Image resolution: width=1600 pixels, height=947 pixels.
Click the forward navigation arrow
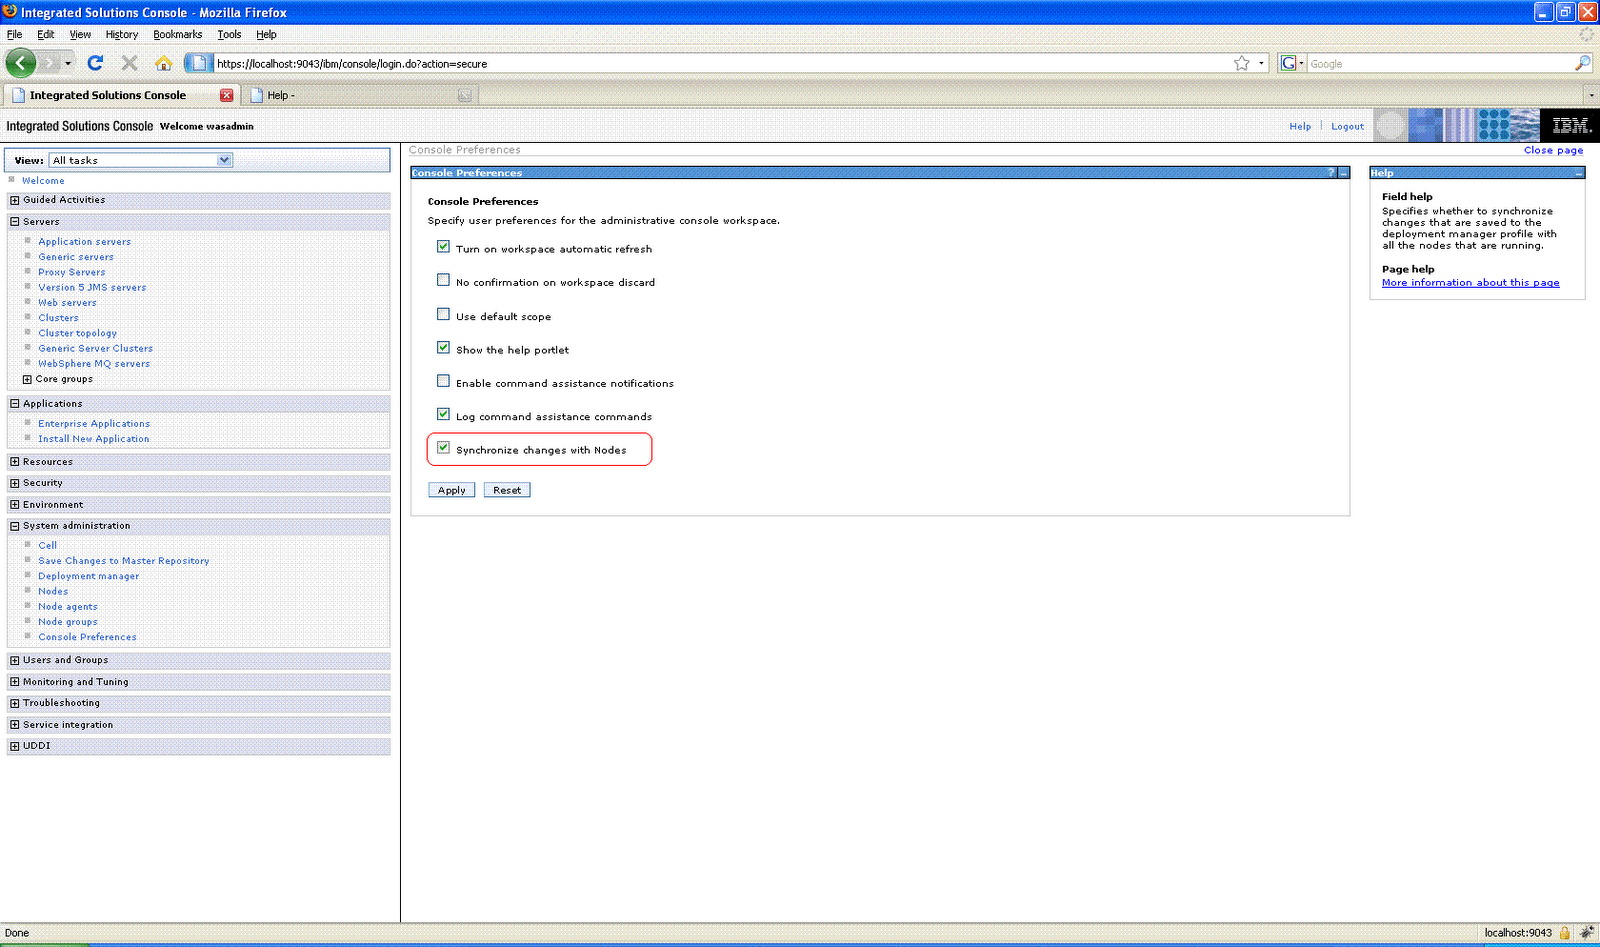(x=49, y=63)
